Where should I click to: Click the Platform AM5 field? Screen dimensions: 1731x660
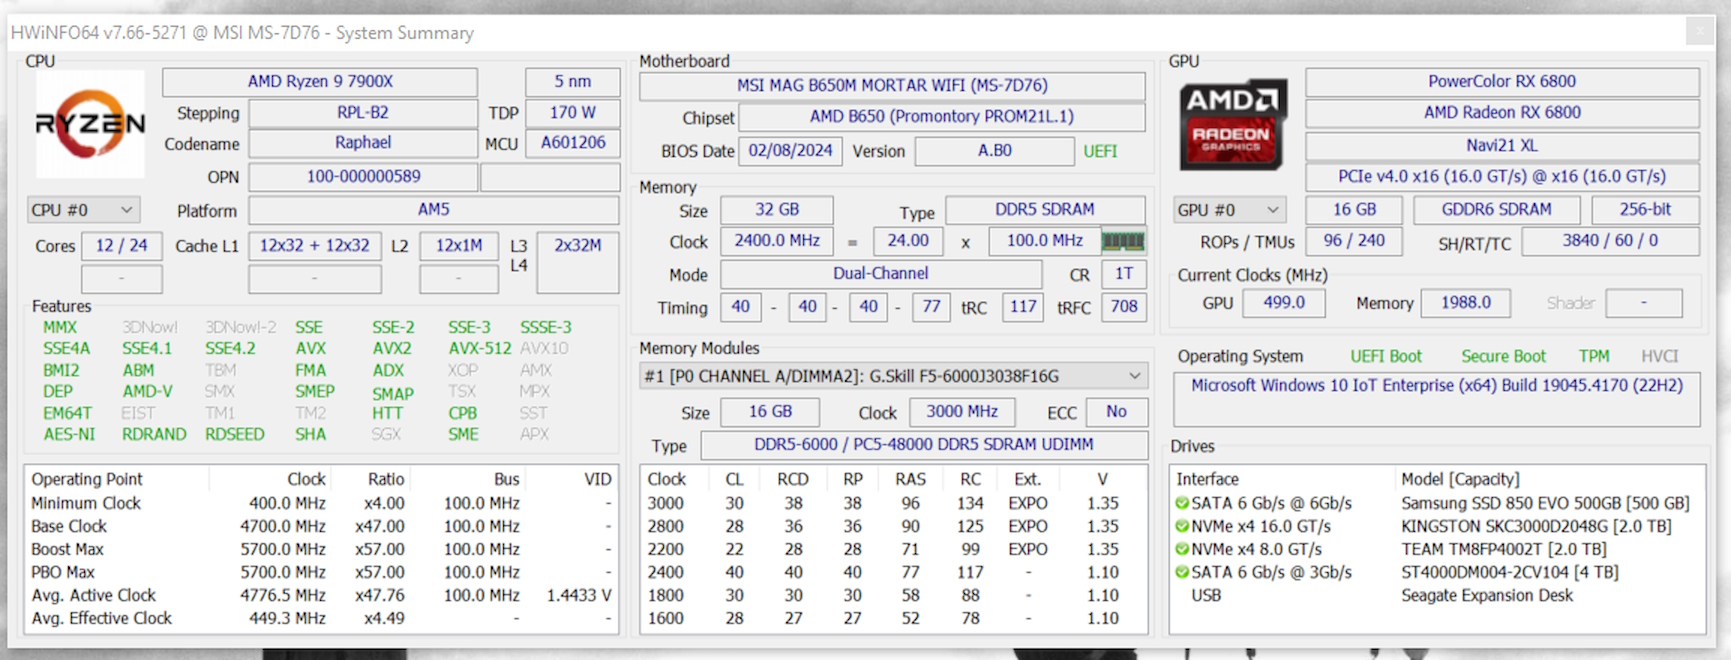pyautogui.click(x=434, y=210)
